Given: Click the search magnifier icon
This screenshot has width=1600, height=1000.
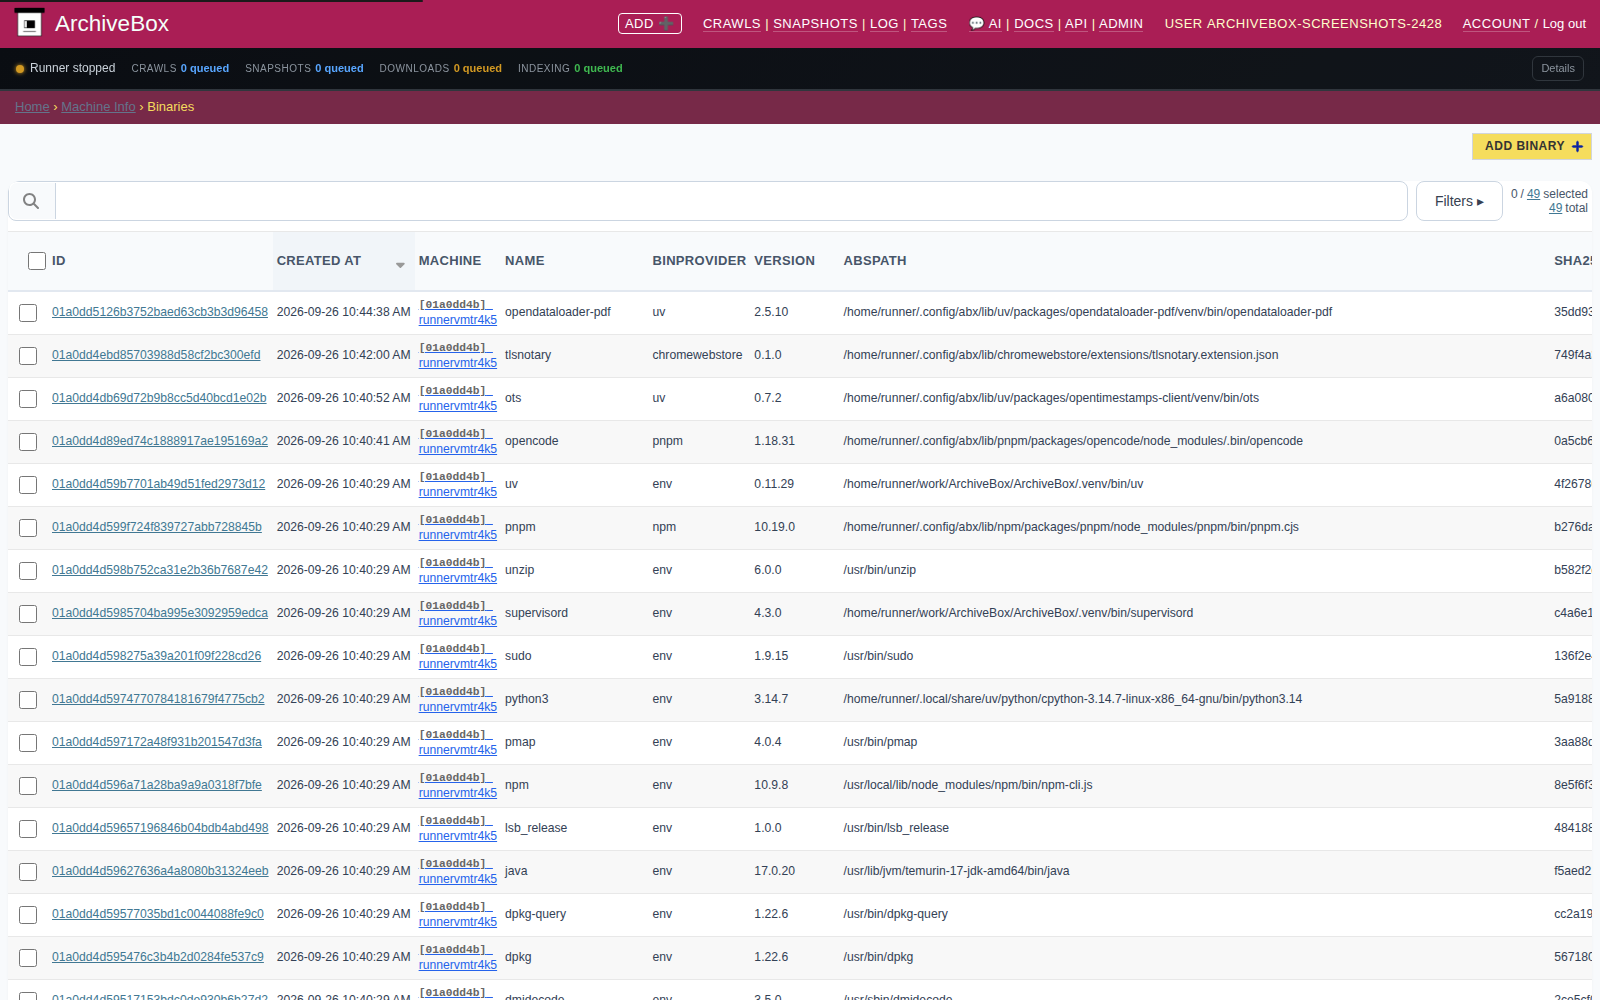Looking at the screenshot, I should [x=31, y=201].
